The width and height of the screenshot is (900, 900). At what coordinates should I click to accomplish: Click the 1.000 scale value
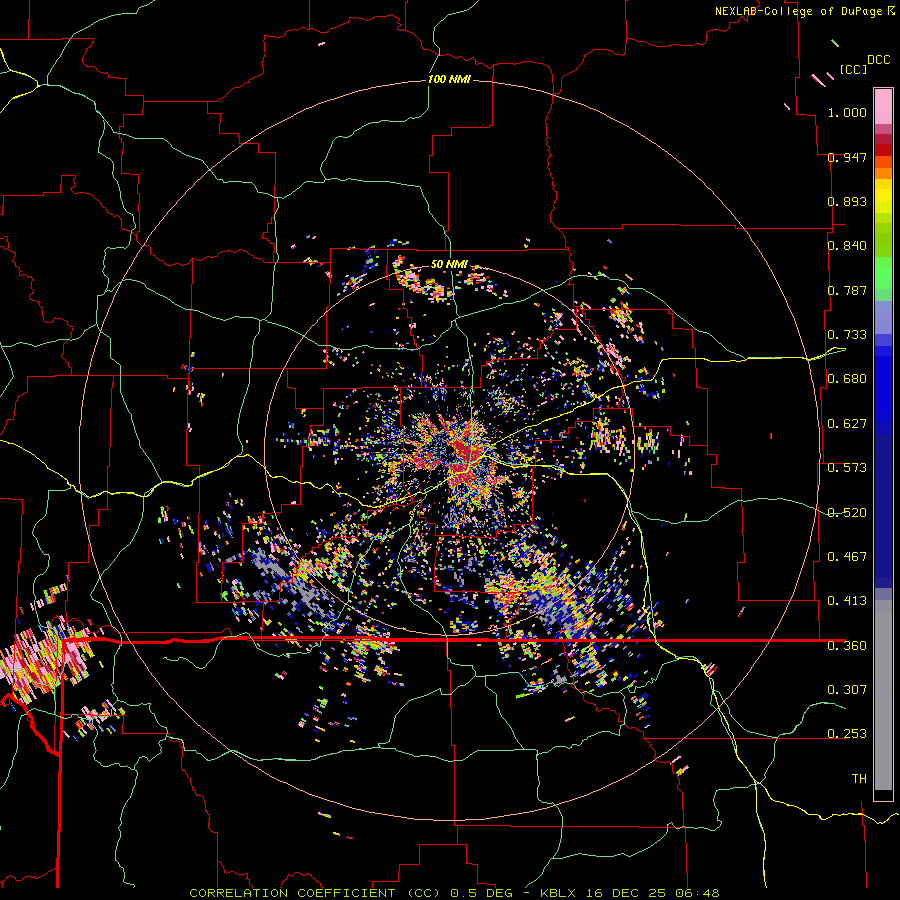(847, 112)
